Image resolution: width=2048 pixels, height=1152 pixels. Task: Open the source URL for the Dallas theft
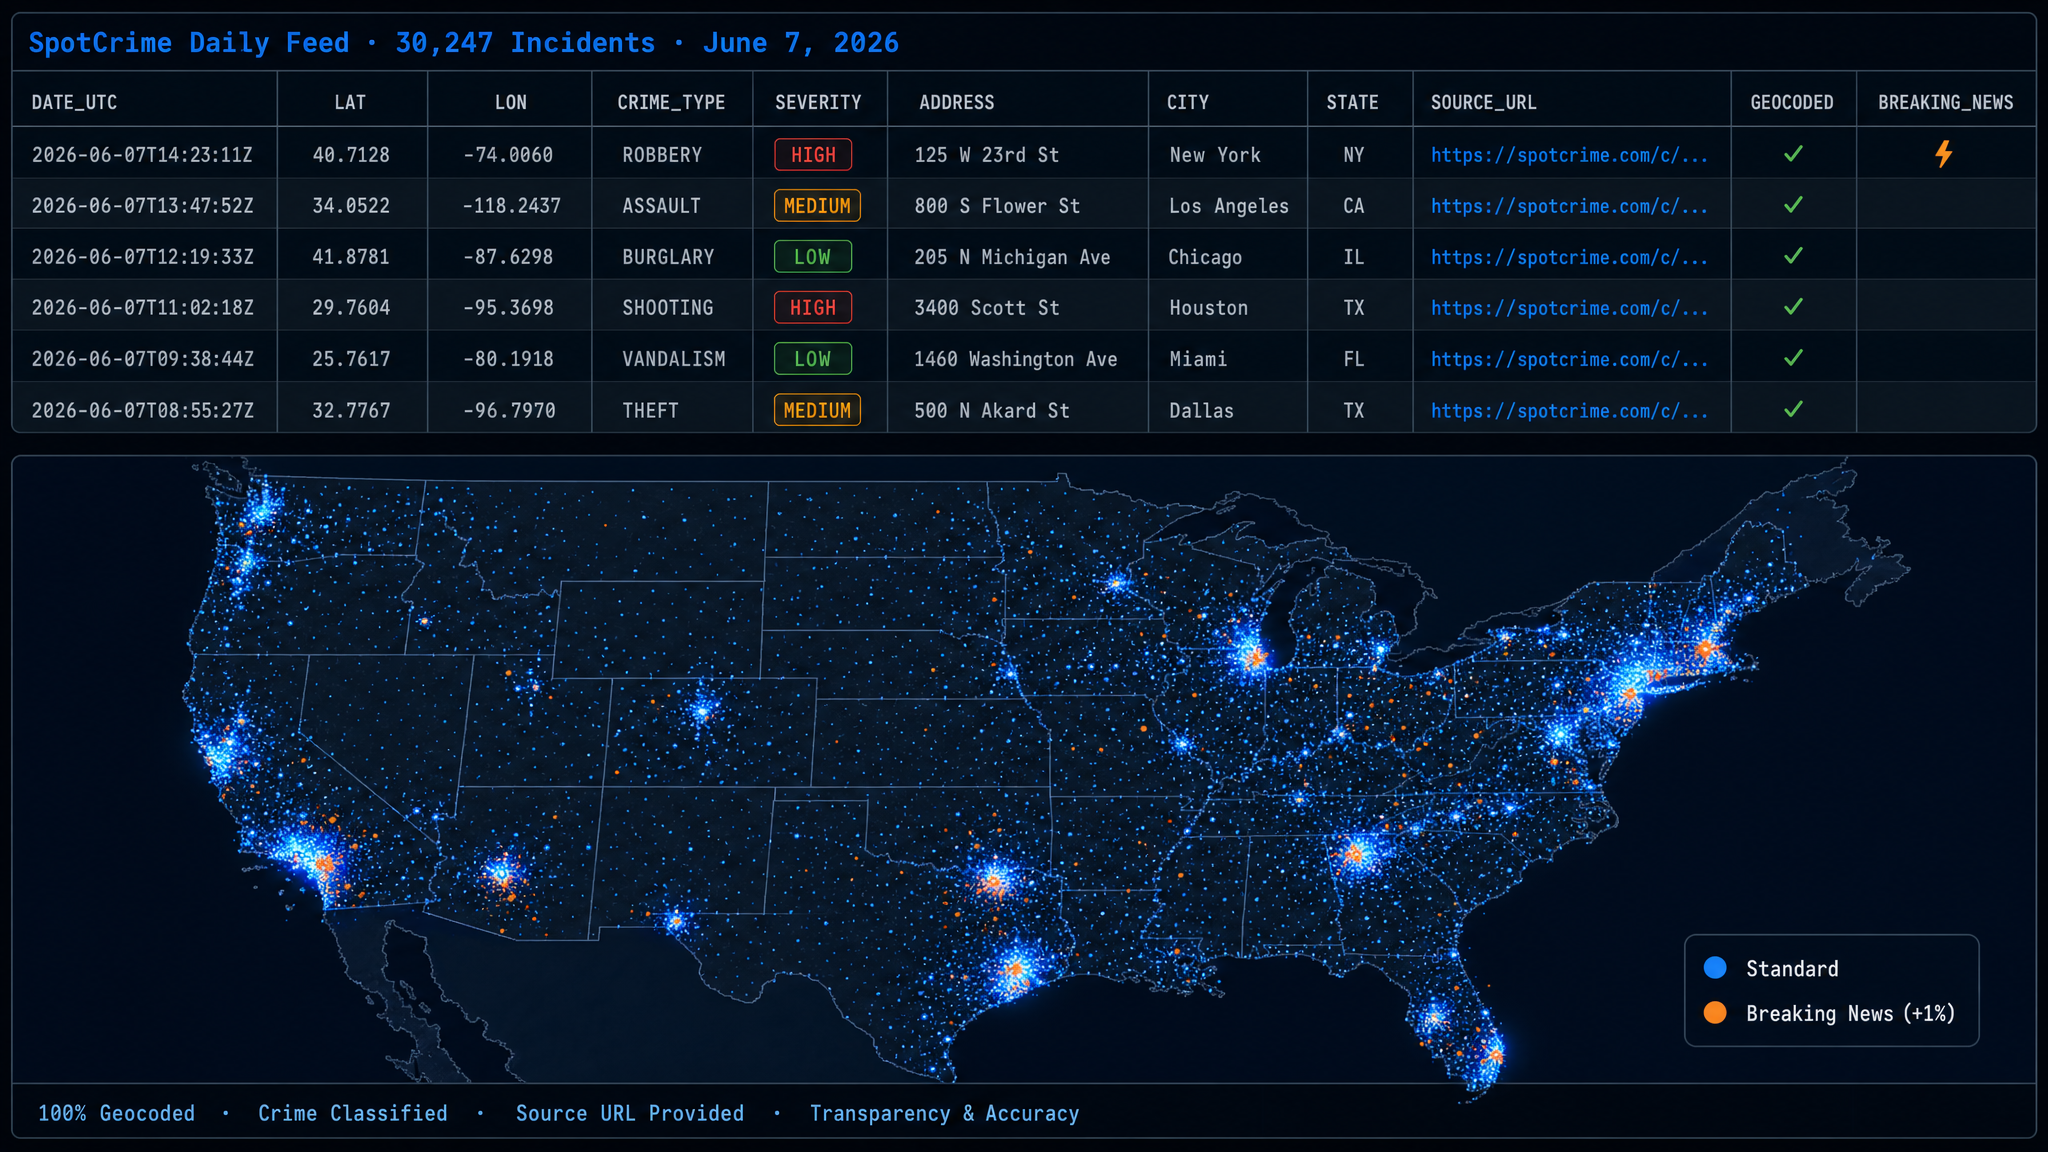(1569, 411)
